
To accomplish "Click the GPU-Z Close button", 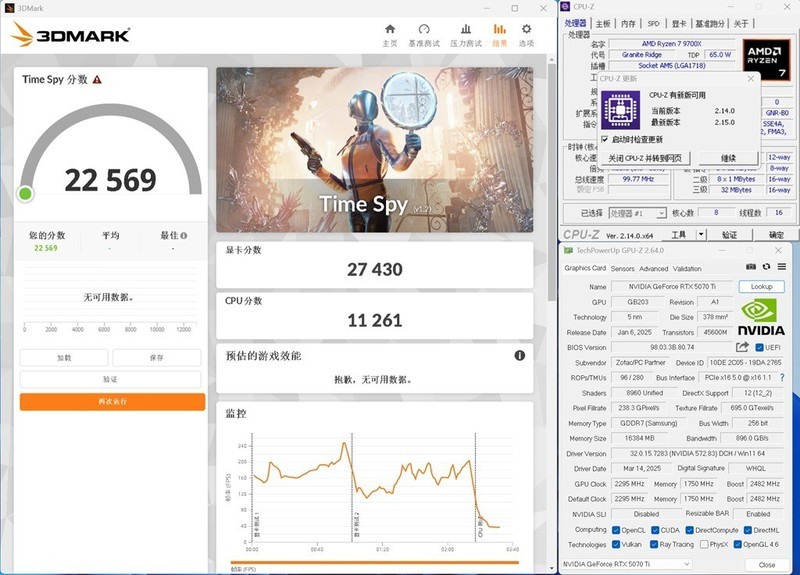I will [x=766, y=564].
